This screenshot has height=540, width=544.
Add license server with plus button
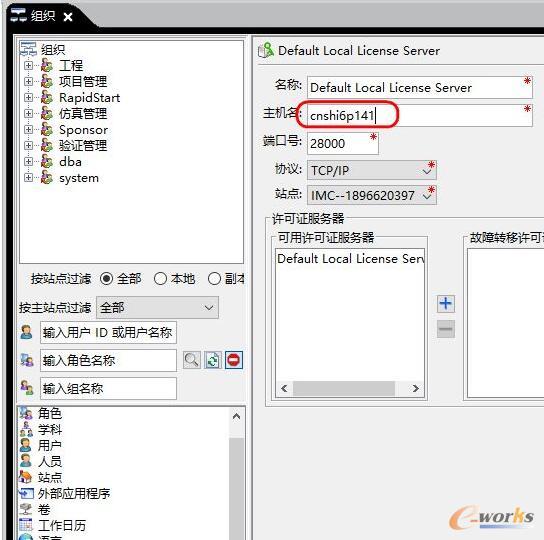[x=445, y=304]
